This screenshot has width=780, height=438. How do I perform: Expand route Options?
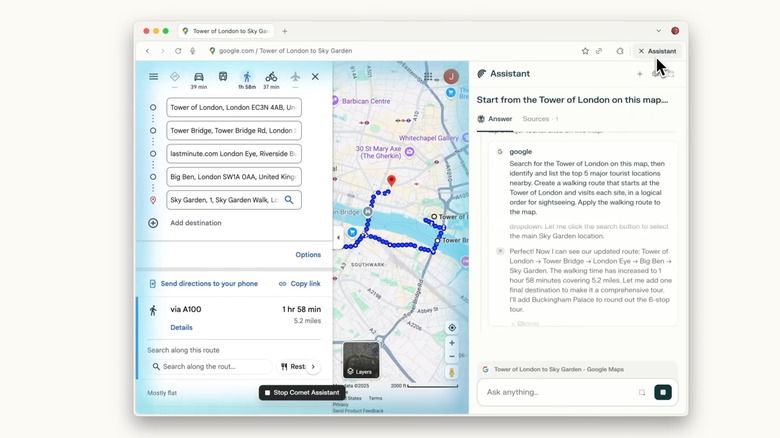[x=308, y=255]
